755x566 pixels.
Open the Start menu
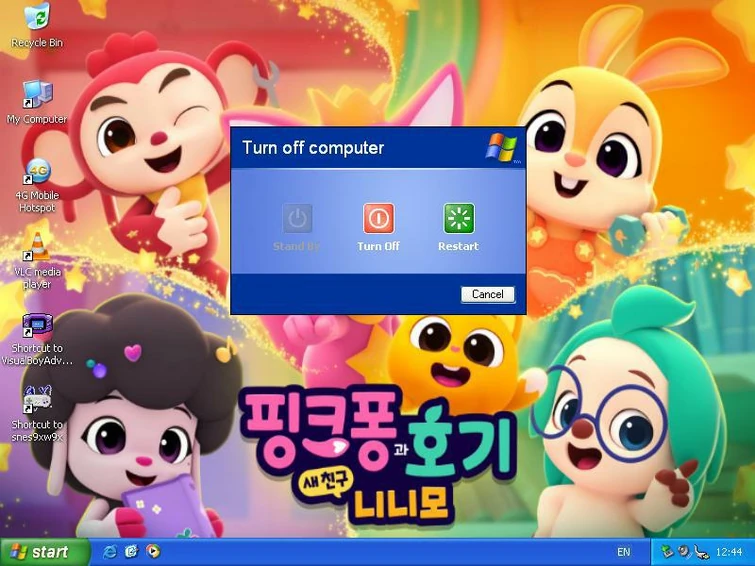click(44, 552)
